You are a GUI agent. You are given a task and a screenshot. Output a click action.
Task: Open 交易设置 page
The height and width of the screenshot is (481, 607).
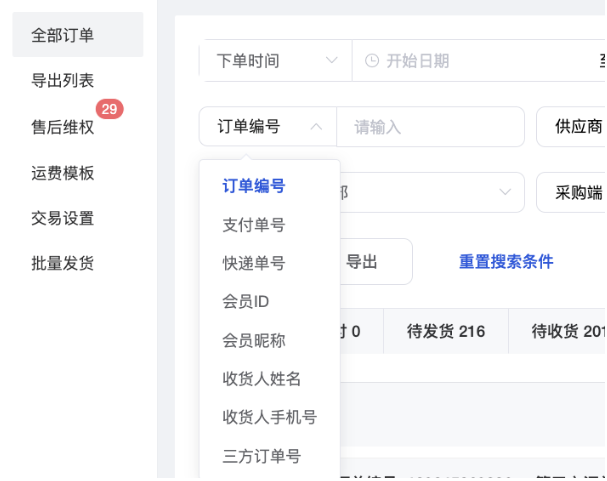coord(62,218)
